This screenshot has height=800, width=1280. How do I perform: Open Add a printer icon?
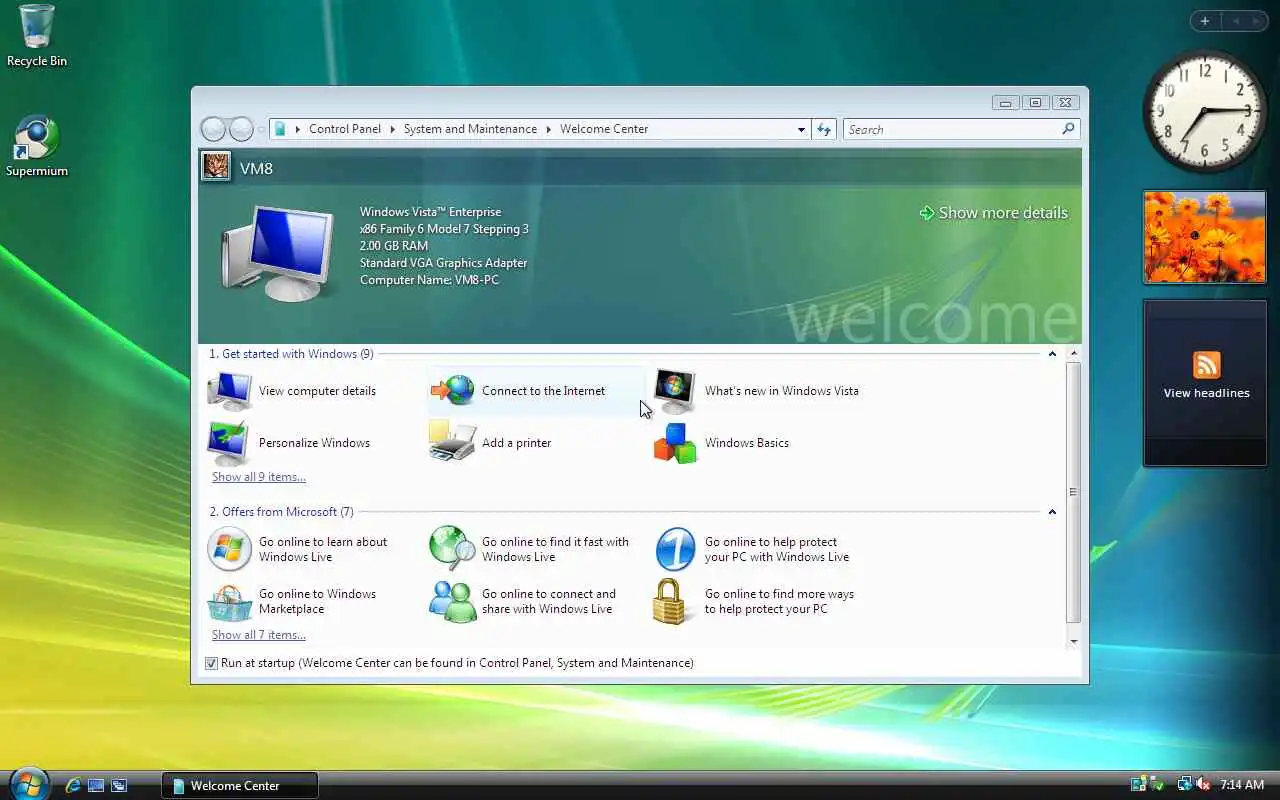click(x=453, y=442)
